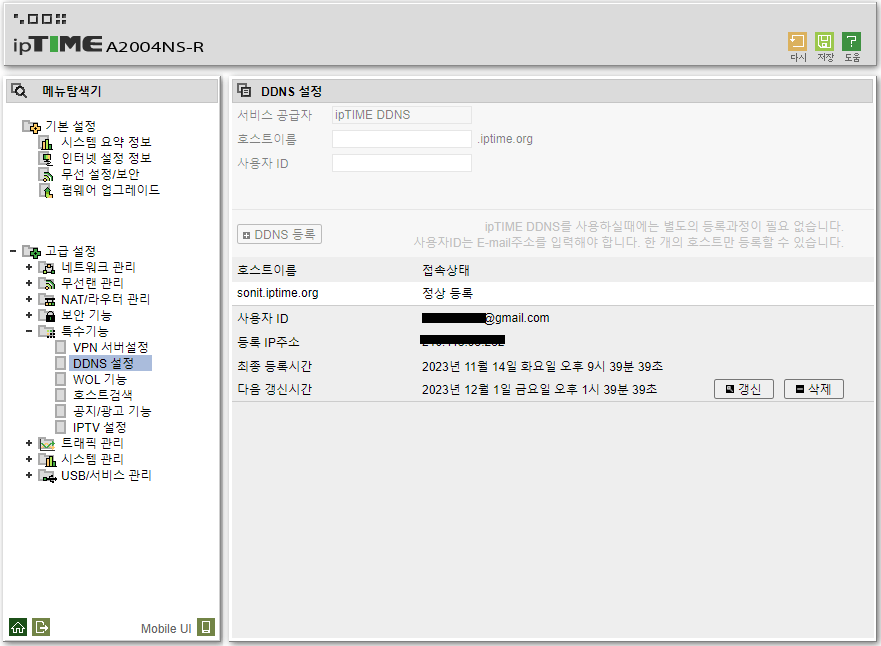
Task: Click the 시스템 요약 정보 icon
Action: tap(46, 143)
